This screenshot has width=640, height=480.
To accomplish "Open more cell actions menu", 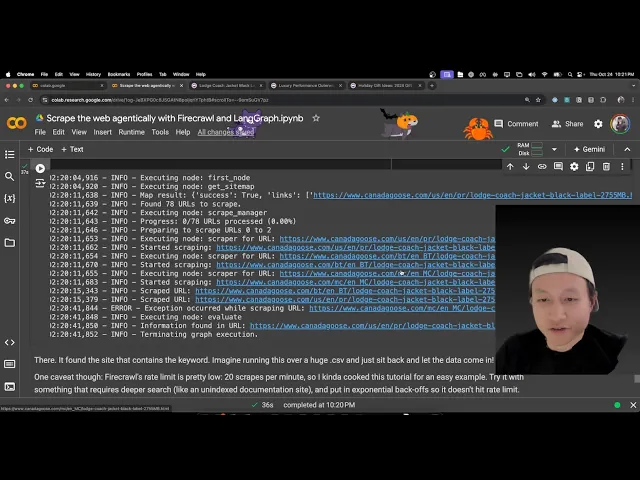I will 622,167.
